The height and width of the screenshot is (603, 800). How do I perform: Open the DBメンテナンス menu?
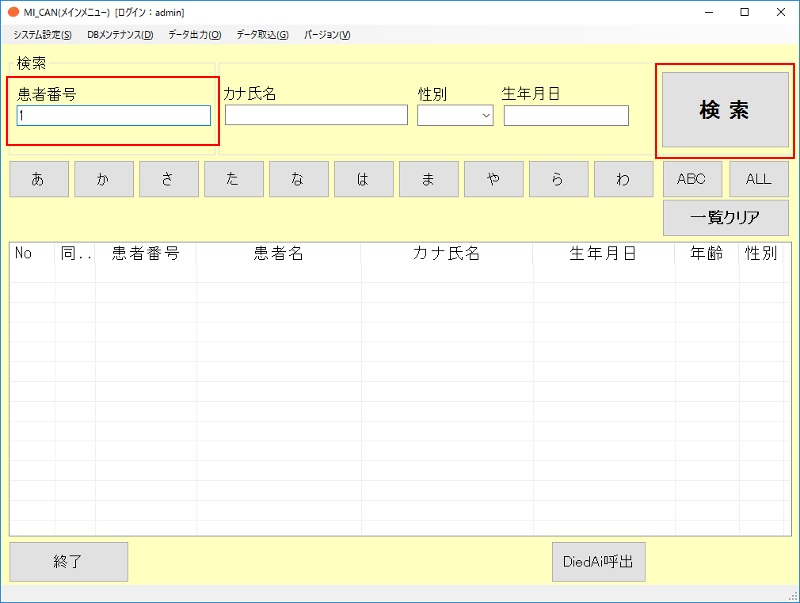coord(120,35)
